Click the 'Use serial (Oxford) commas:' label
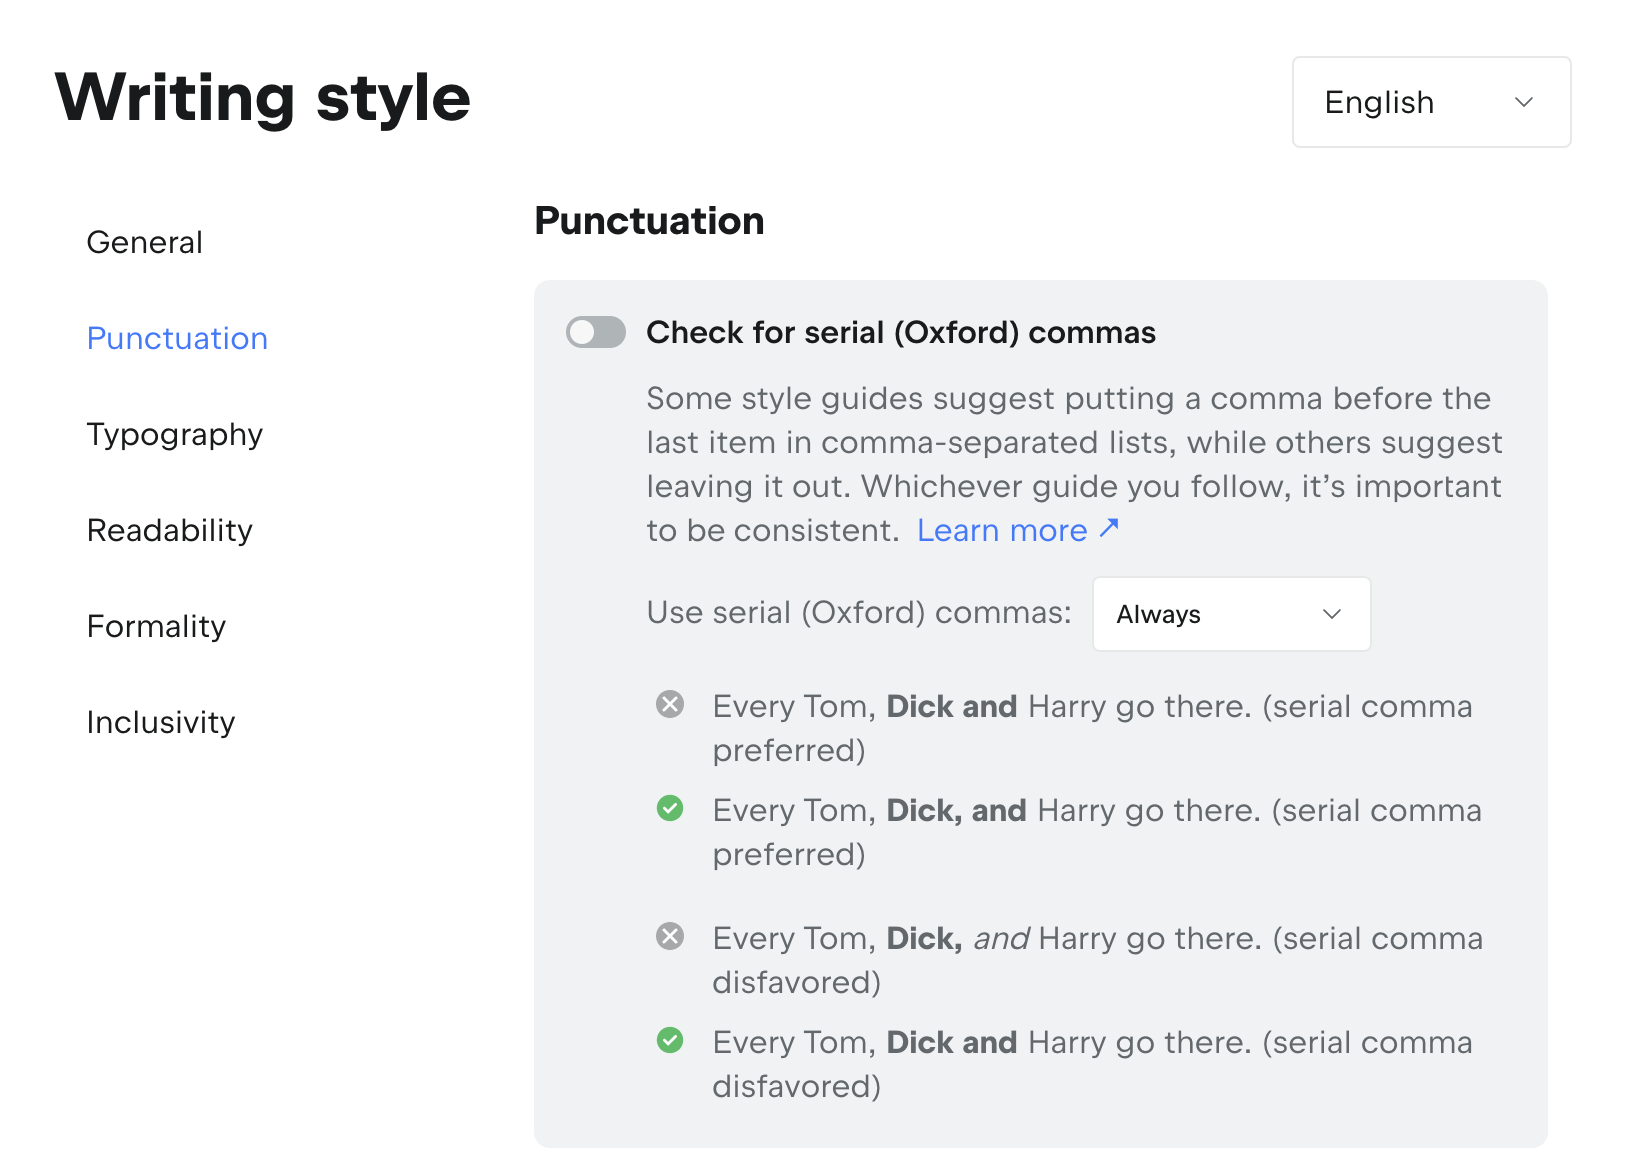1628x1170 pixels. tap(859, 612)
